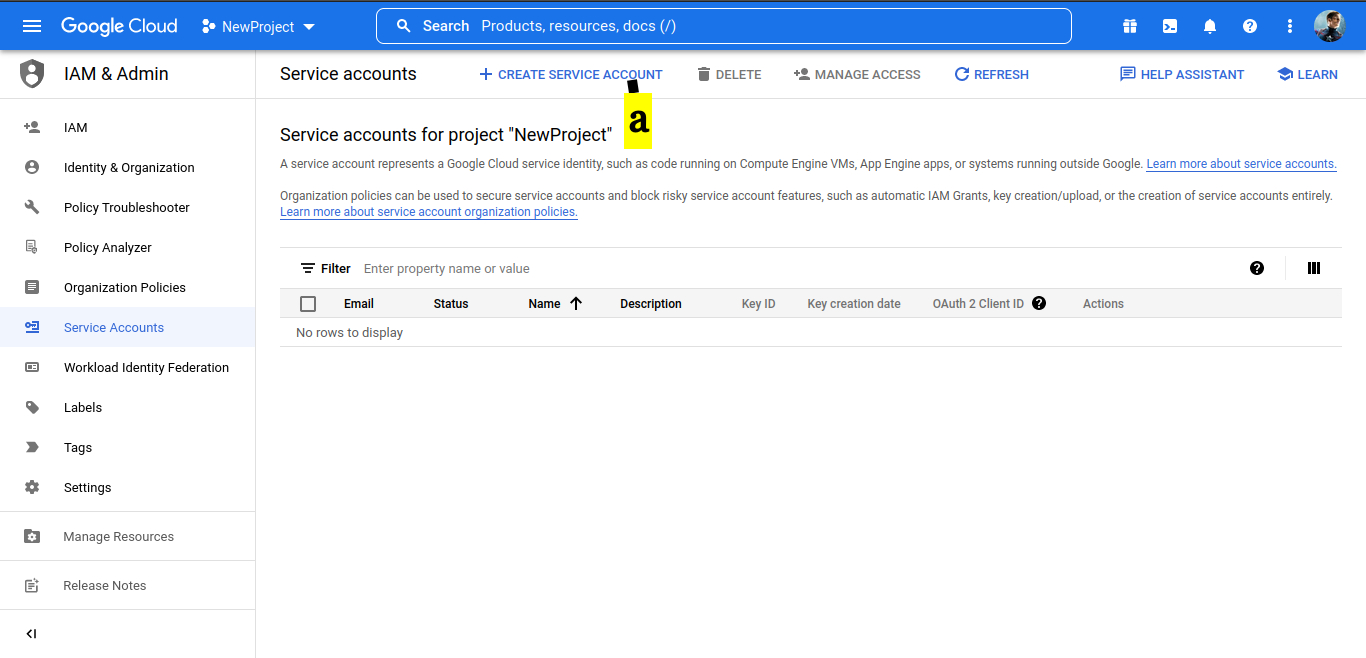Click the filter property name input field

(x=800, y=268)
